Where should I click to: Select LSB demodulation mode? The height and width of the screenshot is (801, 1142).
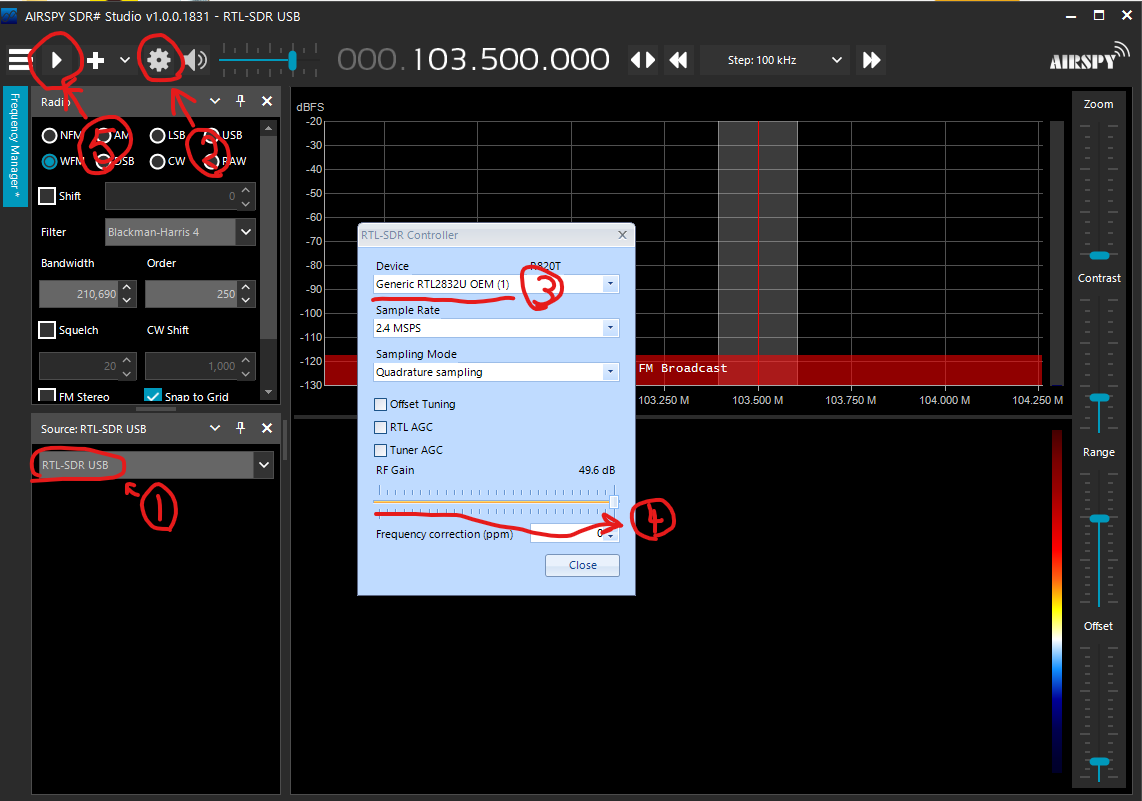[x=157, y=135]
